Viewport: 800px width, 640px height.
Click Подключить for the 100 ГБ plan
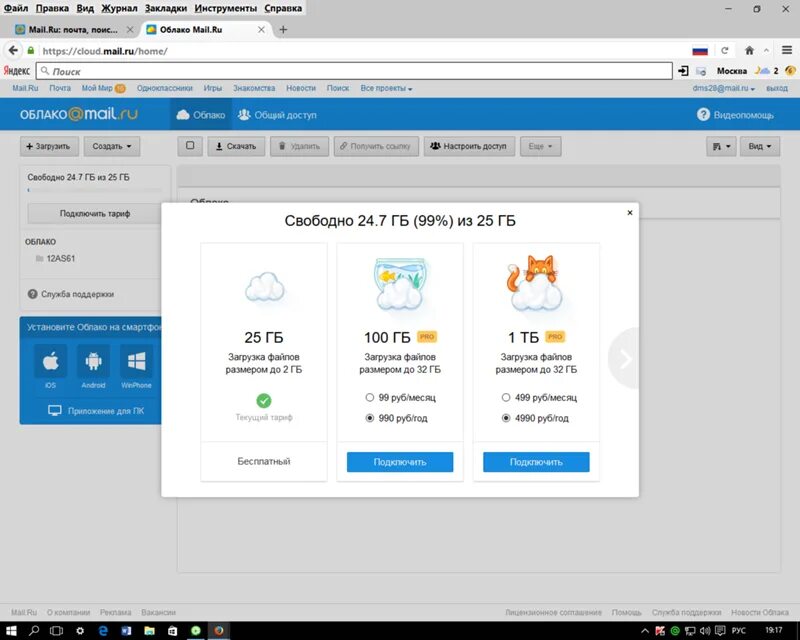[x=400, y=462]
